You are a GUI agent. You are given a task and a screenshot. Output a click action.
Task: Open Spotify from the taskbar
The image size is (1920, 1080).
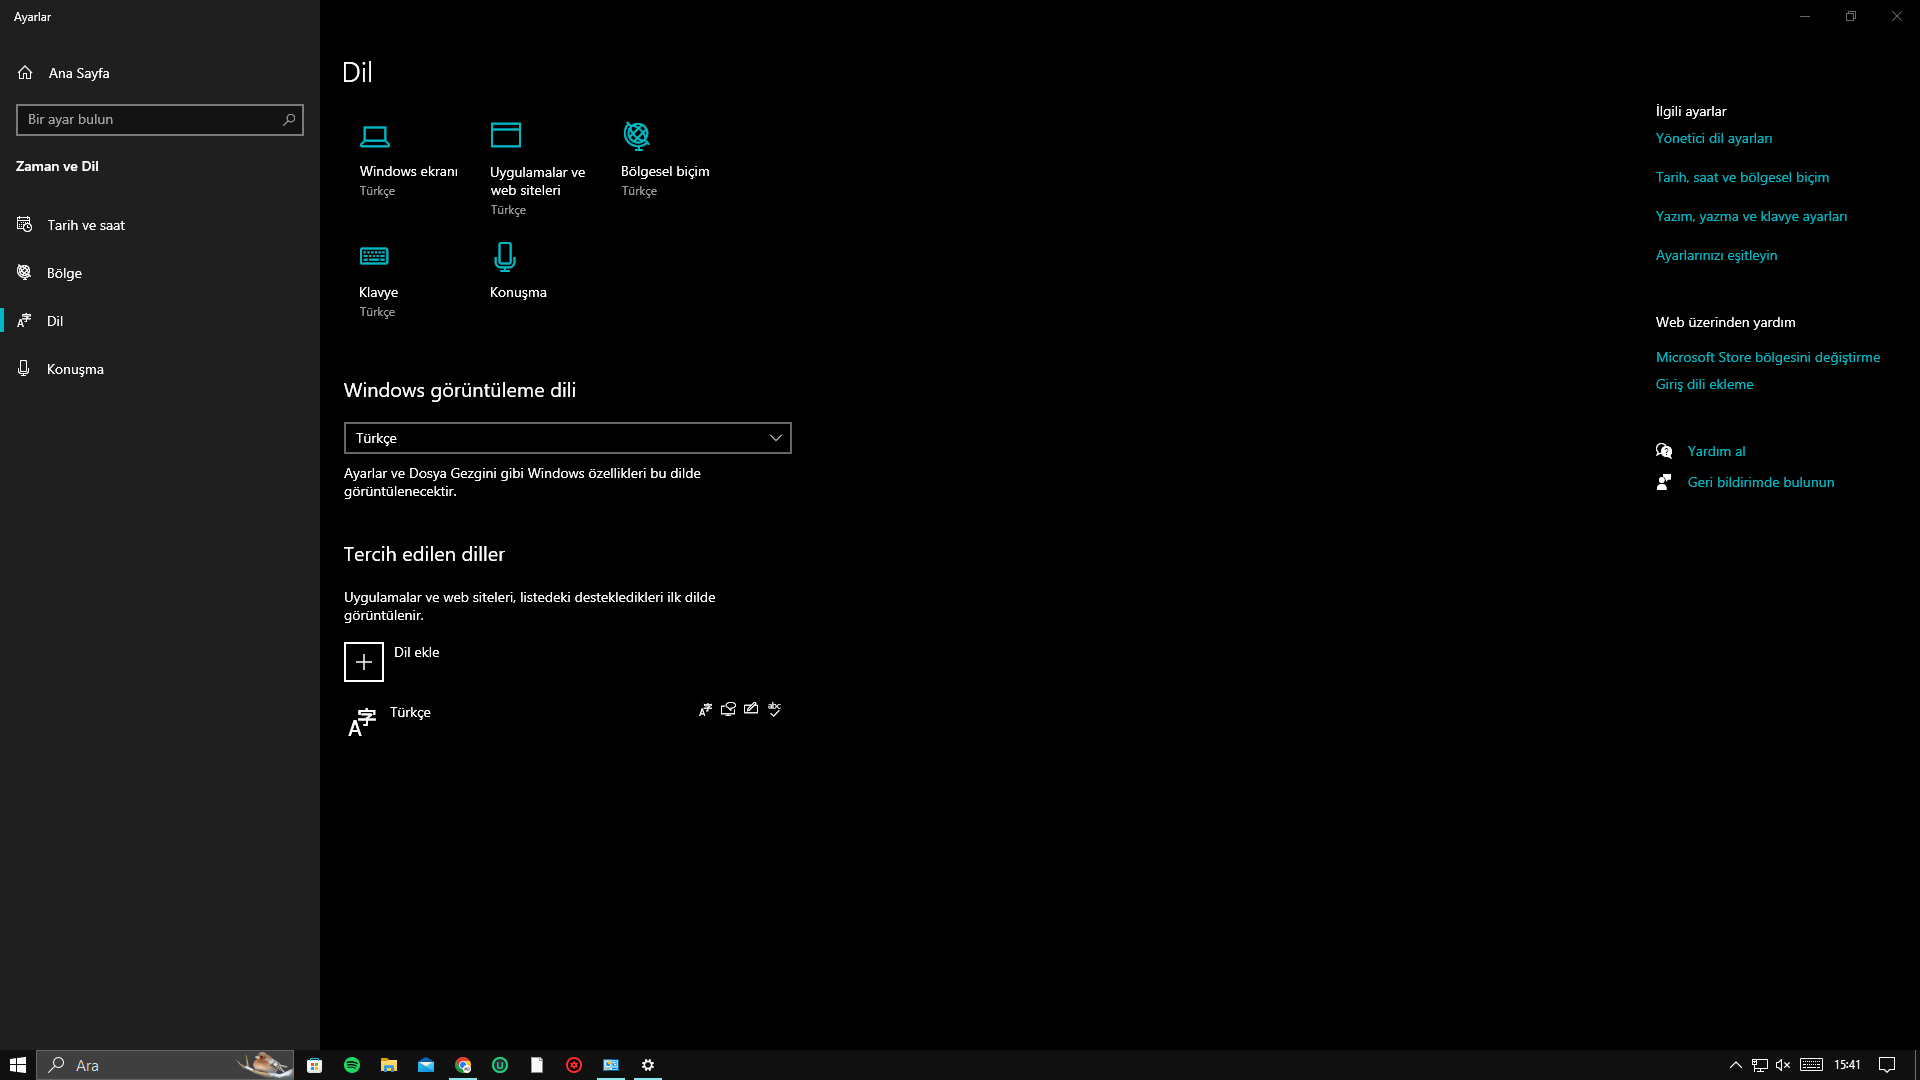[x=352, y=1065]
